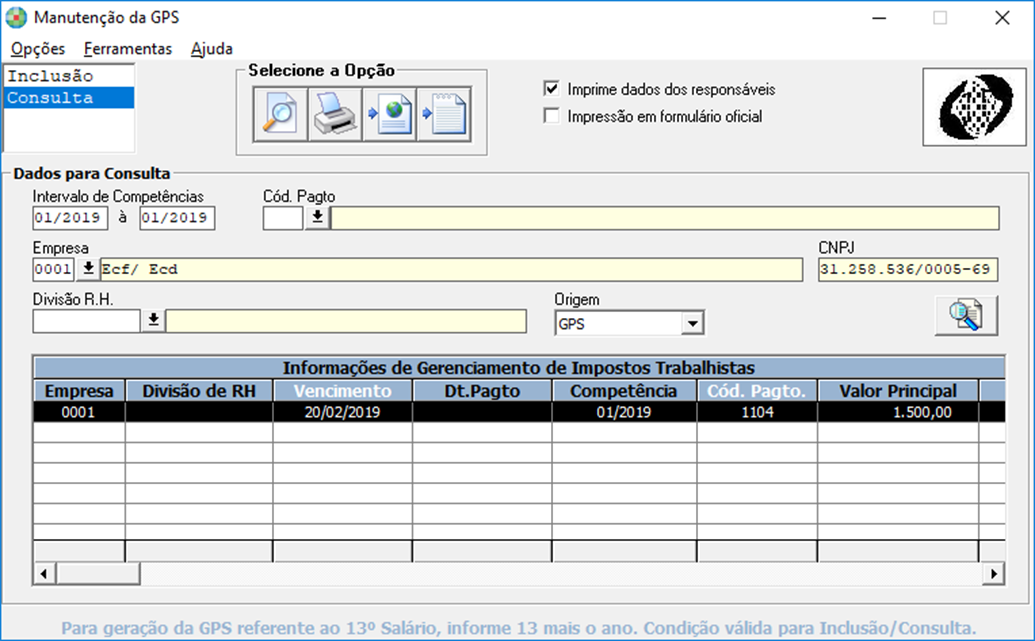
Task: Open the Ferramentas menu
Action: [127, 49]
